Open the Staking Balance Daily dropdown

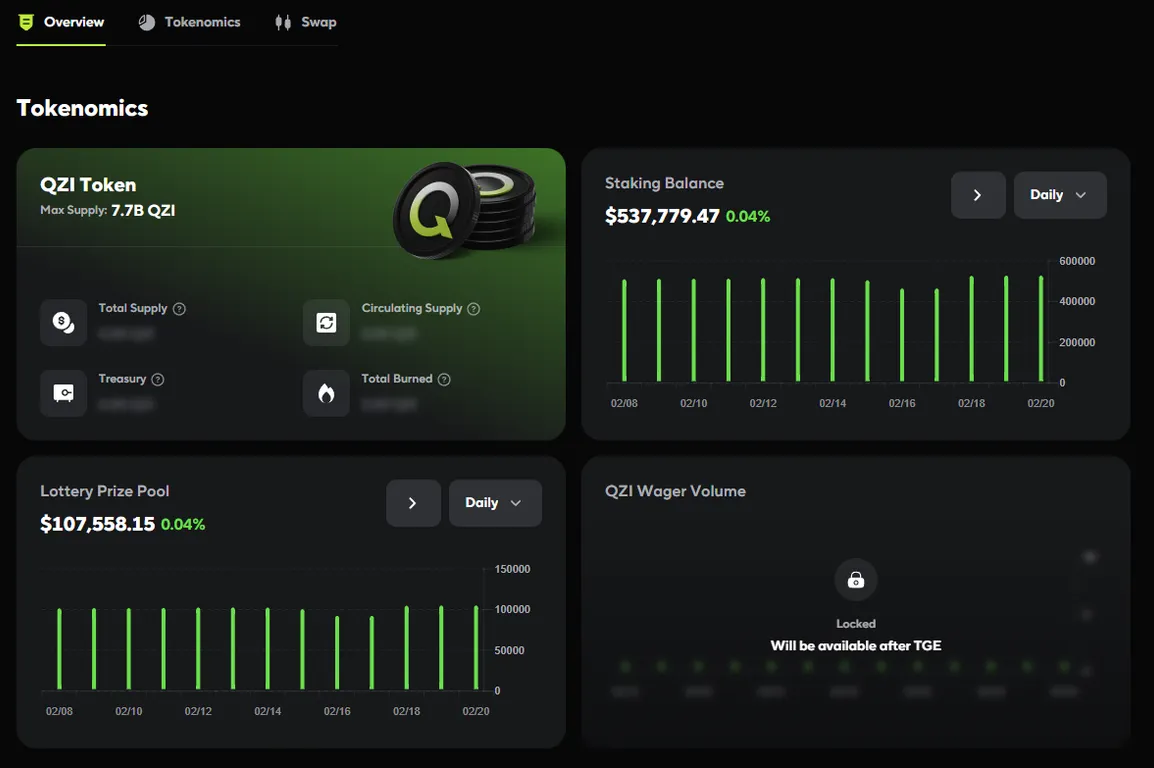tap(1060, 195)
